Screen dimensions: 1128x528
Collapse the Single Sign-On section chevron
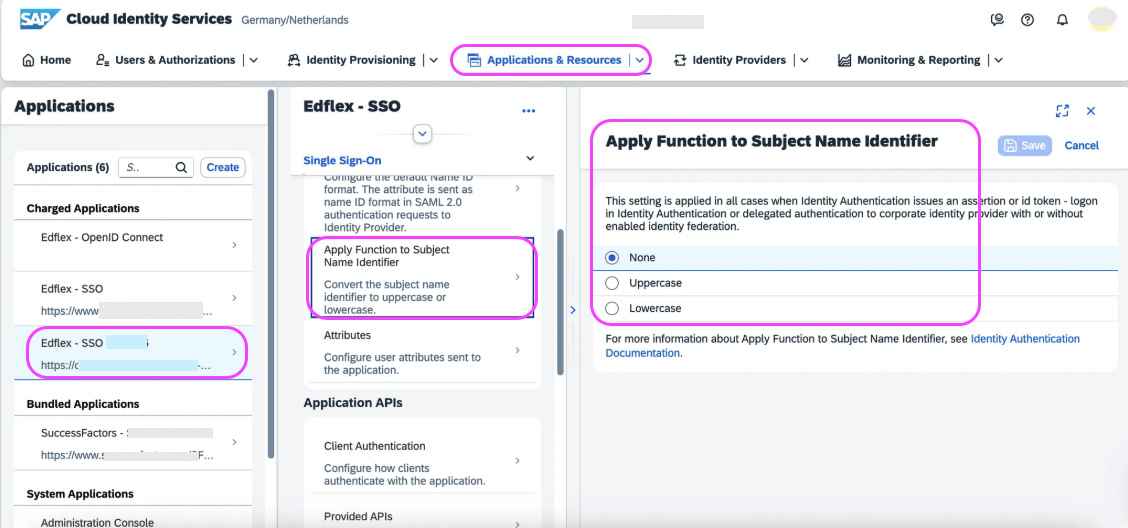(x=530, y=158)
